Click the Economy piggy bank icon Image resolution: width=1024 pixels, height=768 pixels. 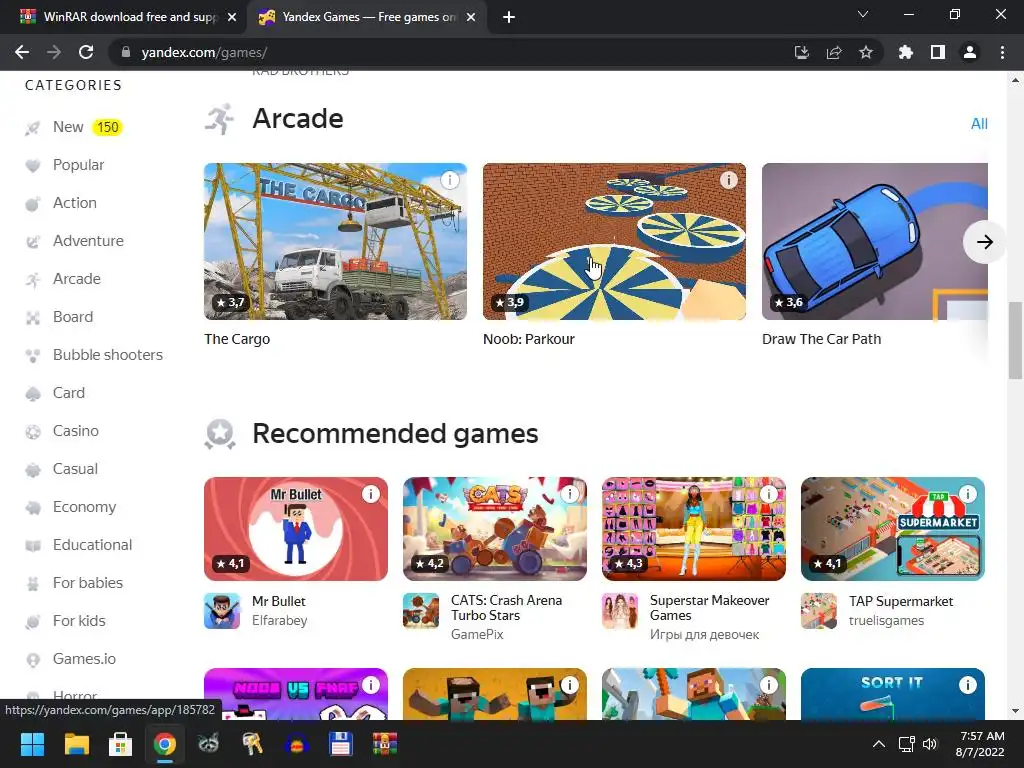[x=33, y=507]
